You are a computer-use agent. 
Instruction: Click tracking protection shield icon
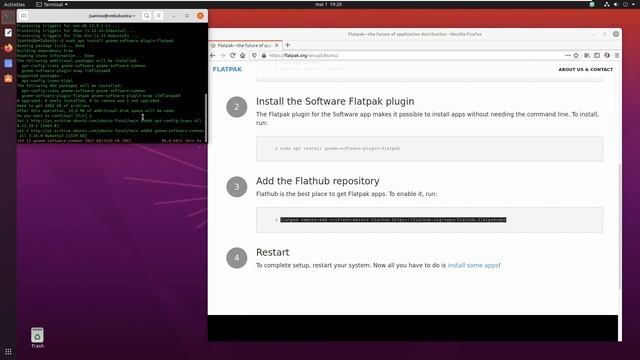[x=254, y=56]
